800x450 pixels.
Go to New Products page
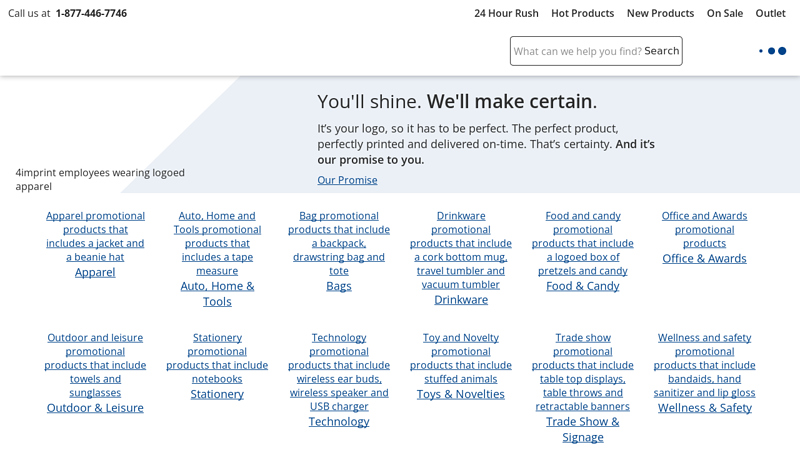[660, 13]
